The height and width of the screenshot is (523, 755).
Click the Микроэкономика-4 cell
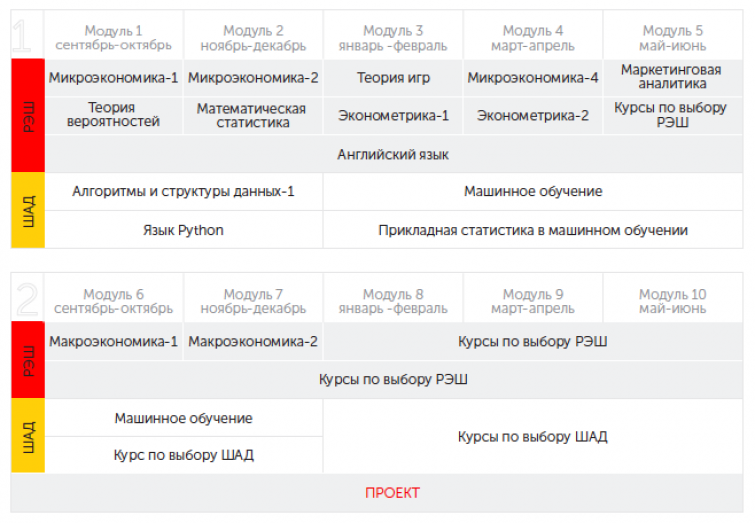pos(533,78)
